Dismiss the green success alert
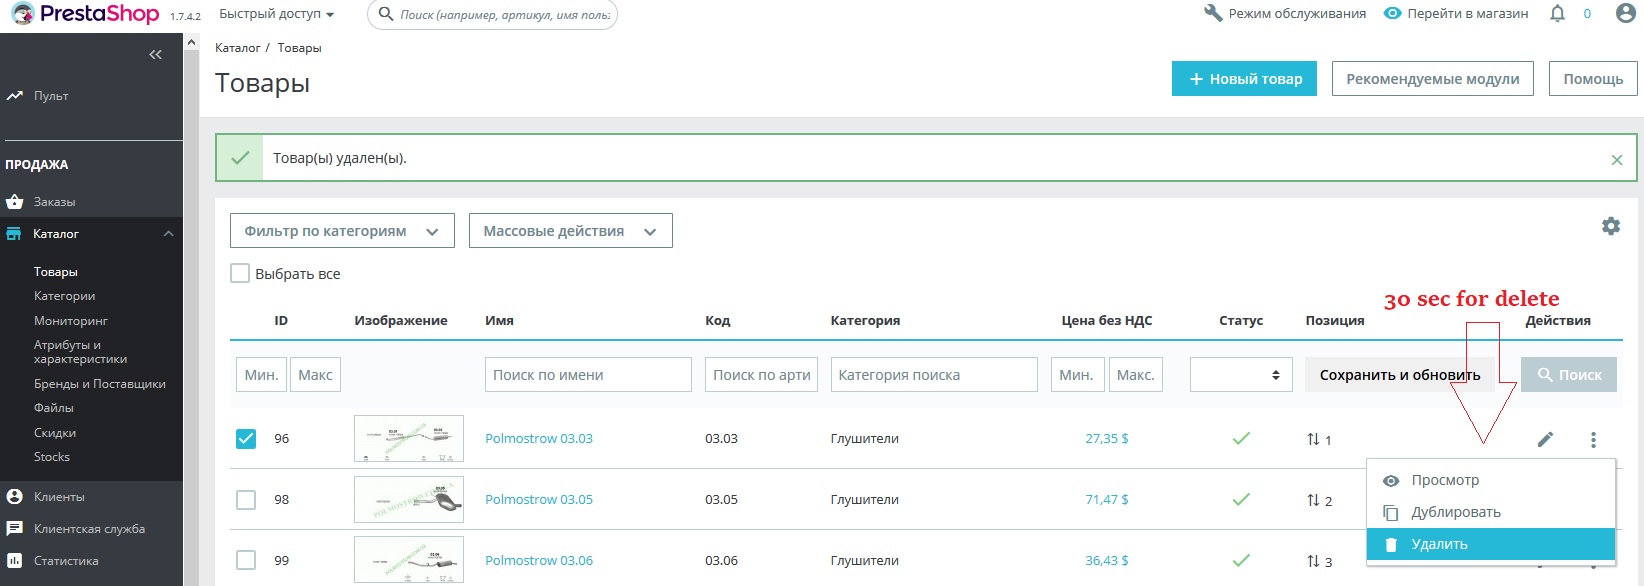The image size is (1644, 586). pyautogui.click(x=1616, y=160)
